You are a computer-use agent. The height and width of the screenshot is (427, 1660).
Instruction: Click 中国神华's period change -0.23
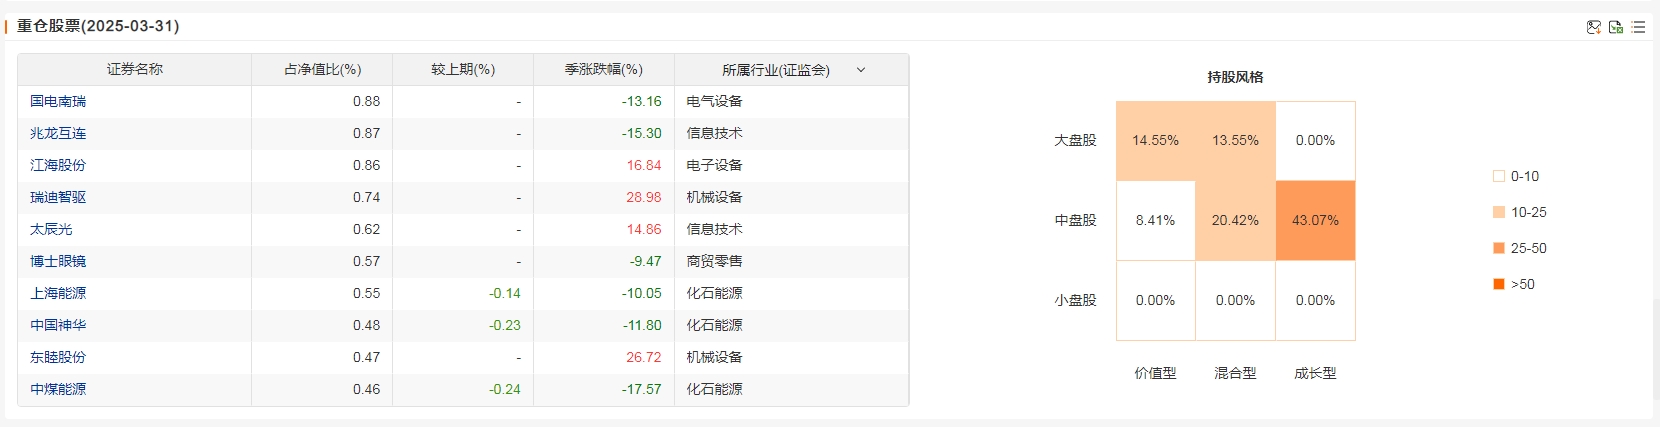pyautogui.click(x=505, y=325)
